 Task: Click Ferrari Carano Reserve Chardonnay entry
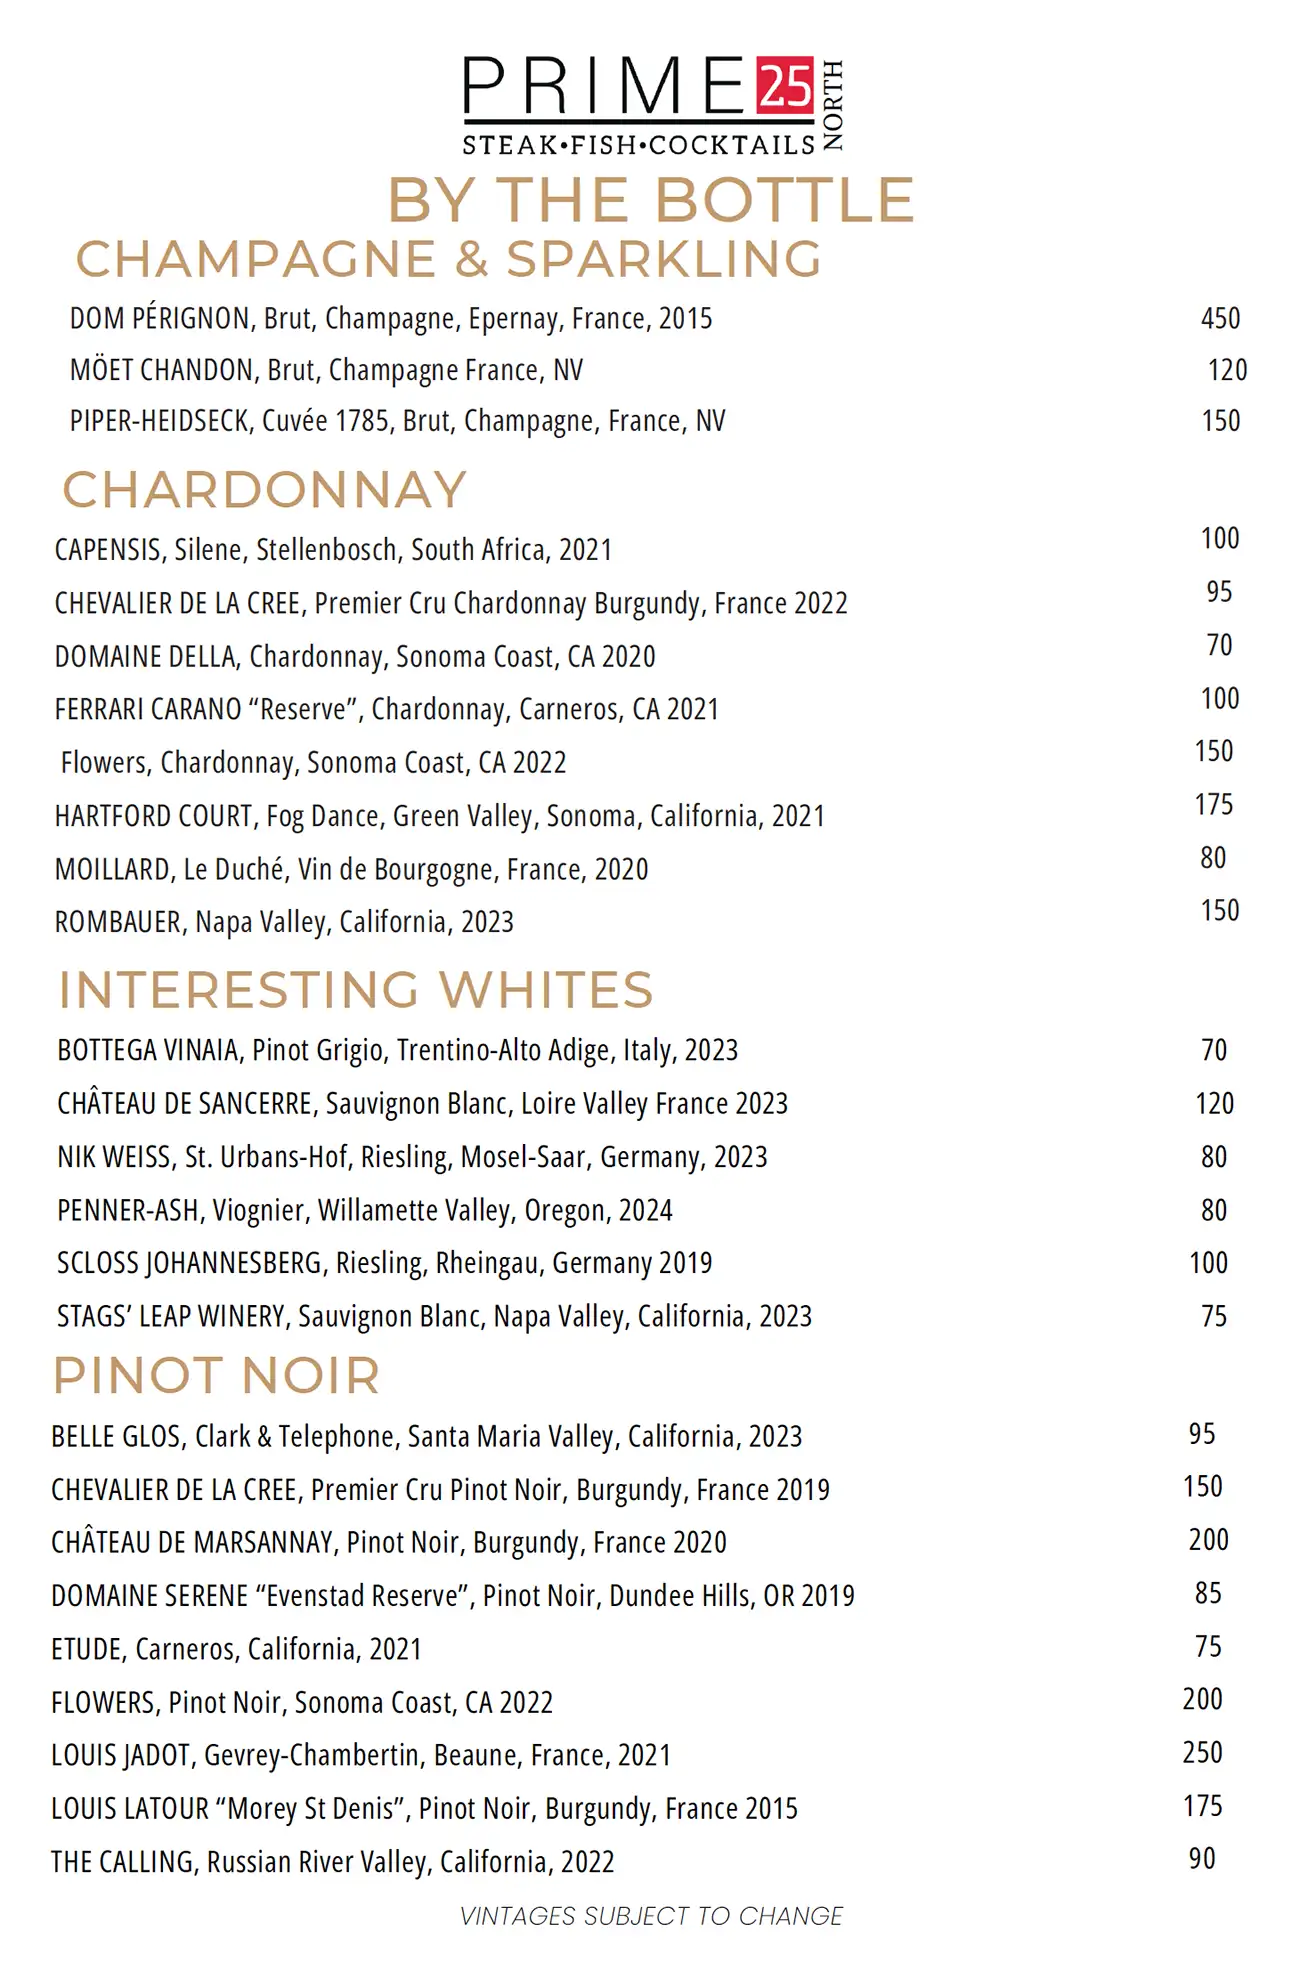click(387, 709)
